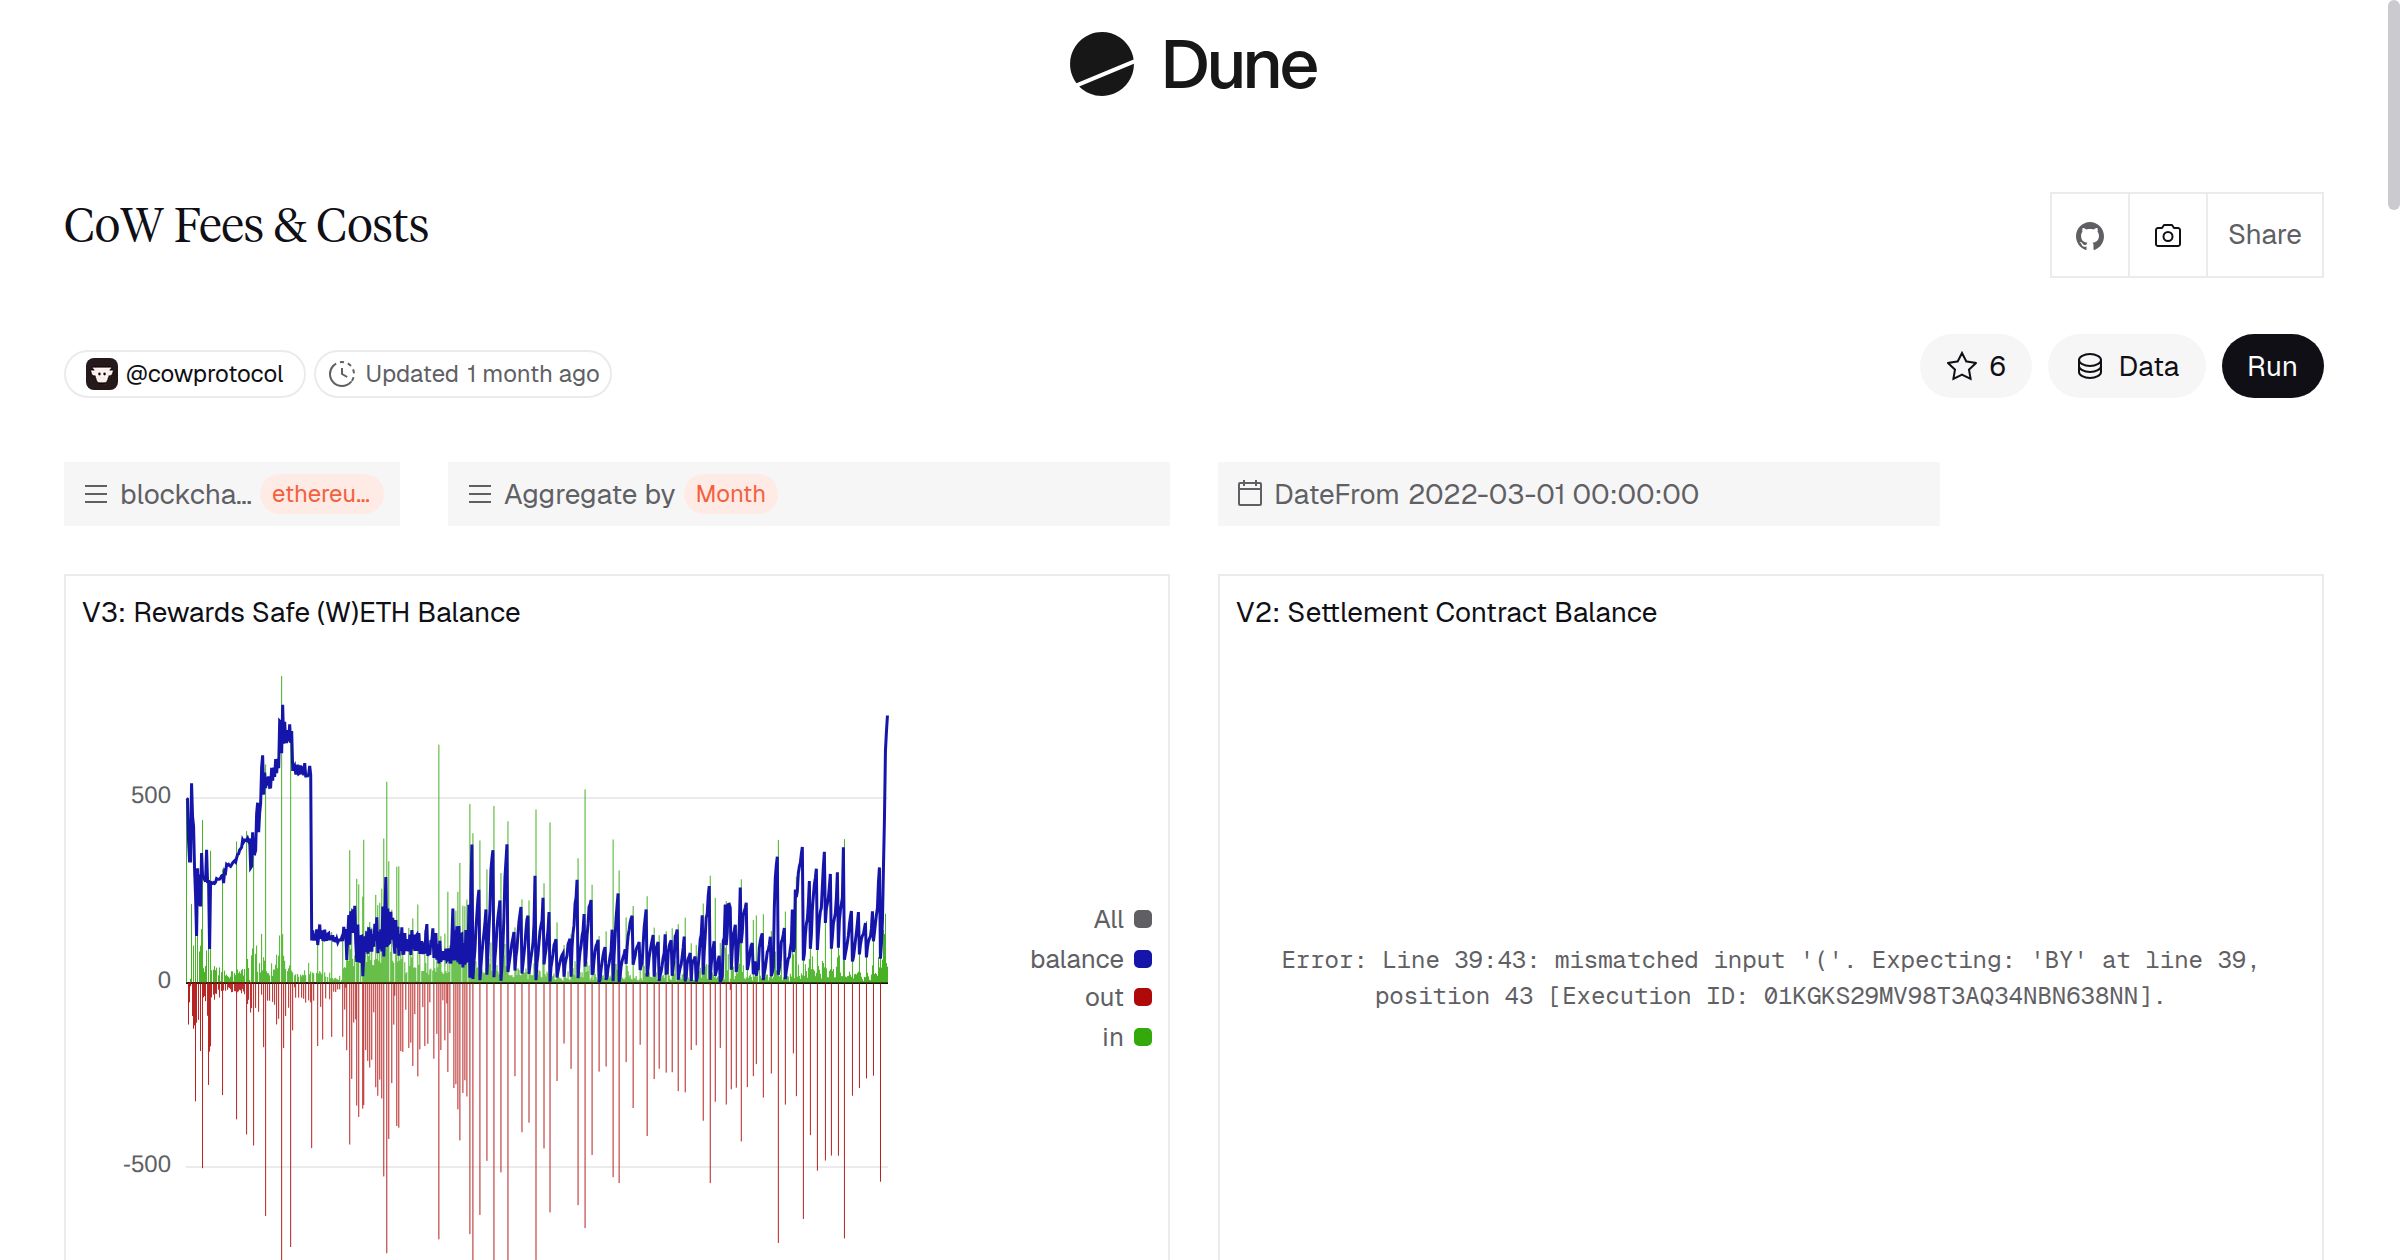Click the cow avatar next to @cowprotocol
2400x1260 pixels.
[x=103, y=373]
